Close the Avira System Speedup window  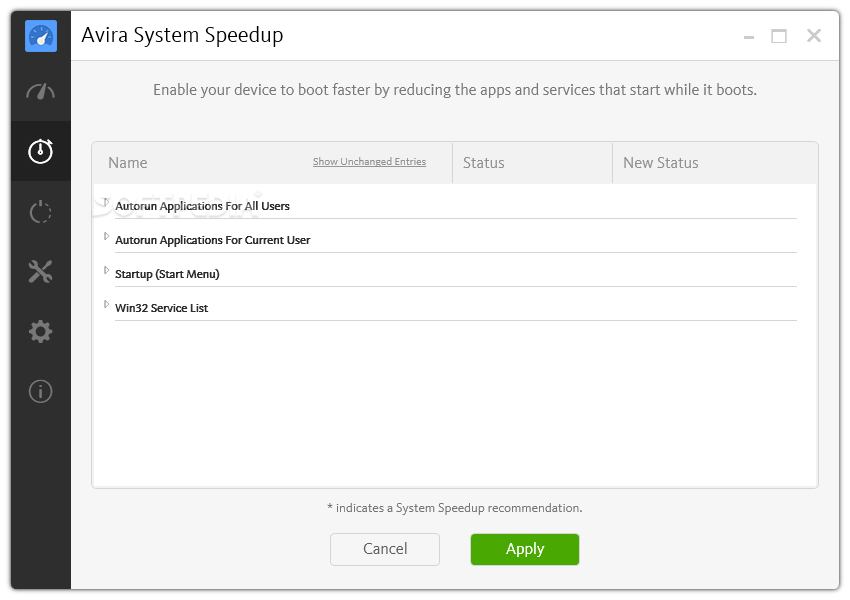pos(814,36)
